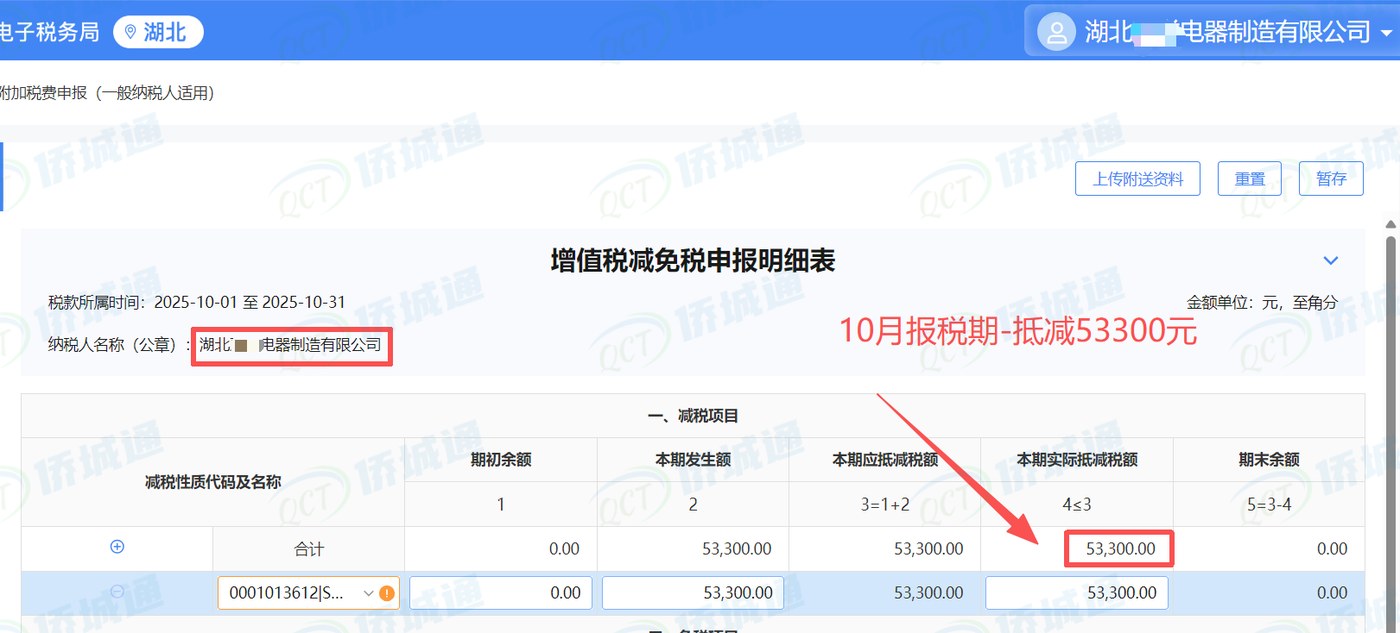The height and width of the screenshot is (633, 1400).
Task: Click the 5=3-4 formula cell
Action: (1269, 504)
